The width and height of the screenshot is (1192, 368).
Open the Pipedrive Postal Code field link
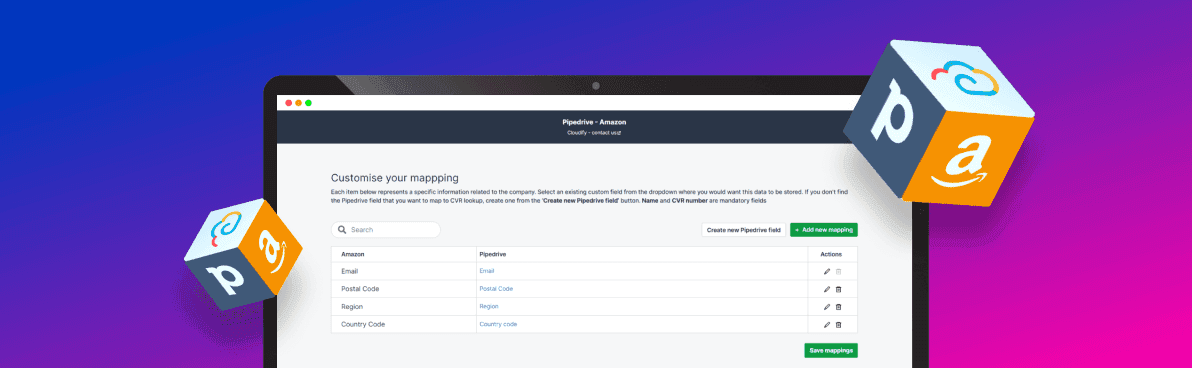click(x=496, y=289)
